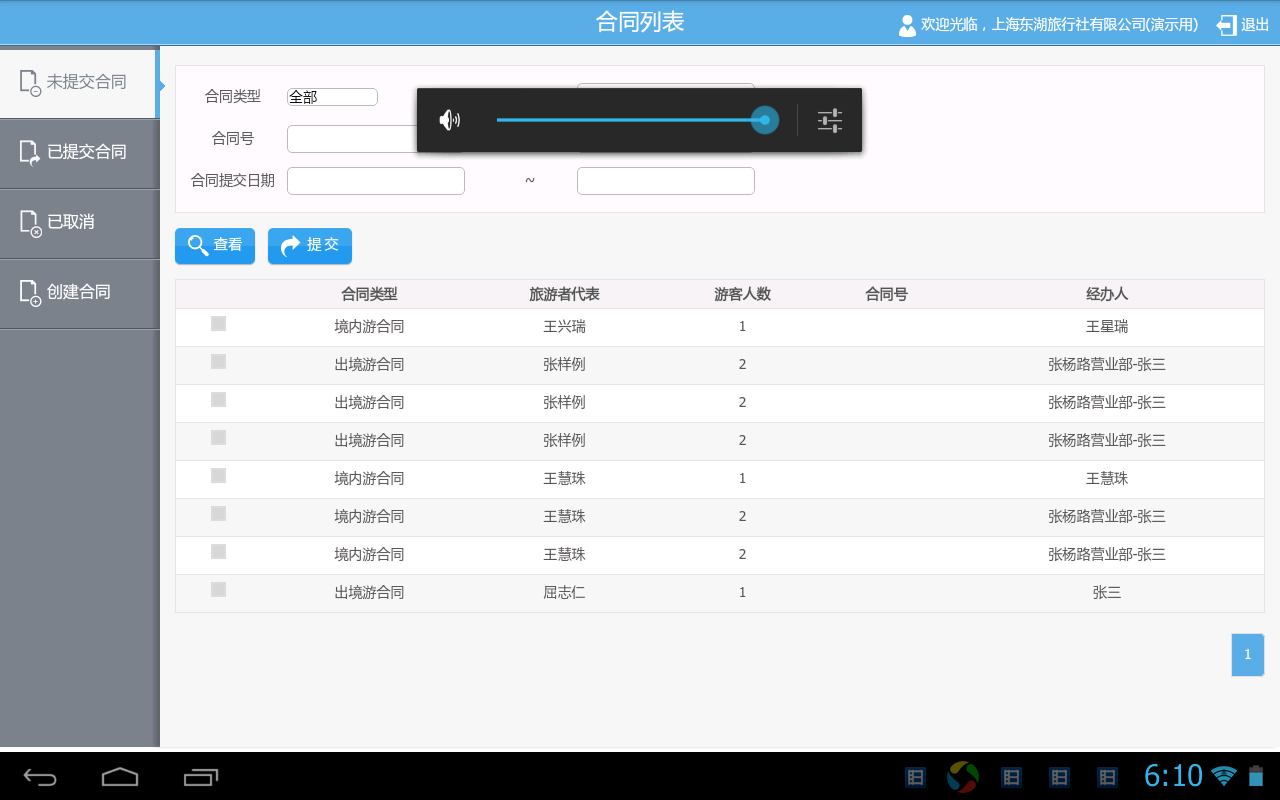Image resolution: width=1280 pixels, height=800 pixels.
Task: Focus the 合同提交日期 start date field
Action: coord(376,181)
